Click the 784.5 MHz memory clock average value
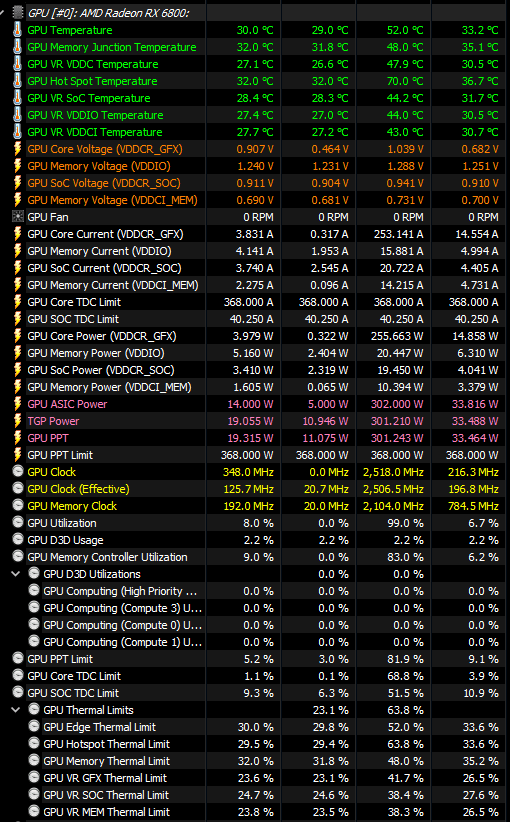510x822 pixels. click(473, 506)
